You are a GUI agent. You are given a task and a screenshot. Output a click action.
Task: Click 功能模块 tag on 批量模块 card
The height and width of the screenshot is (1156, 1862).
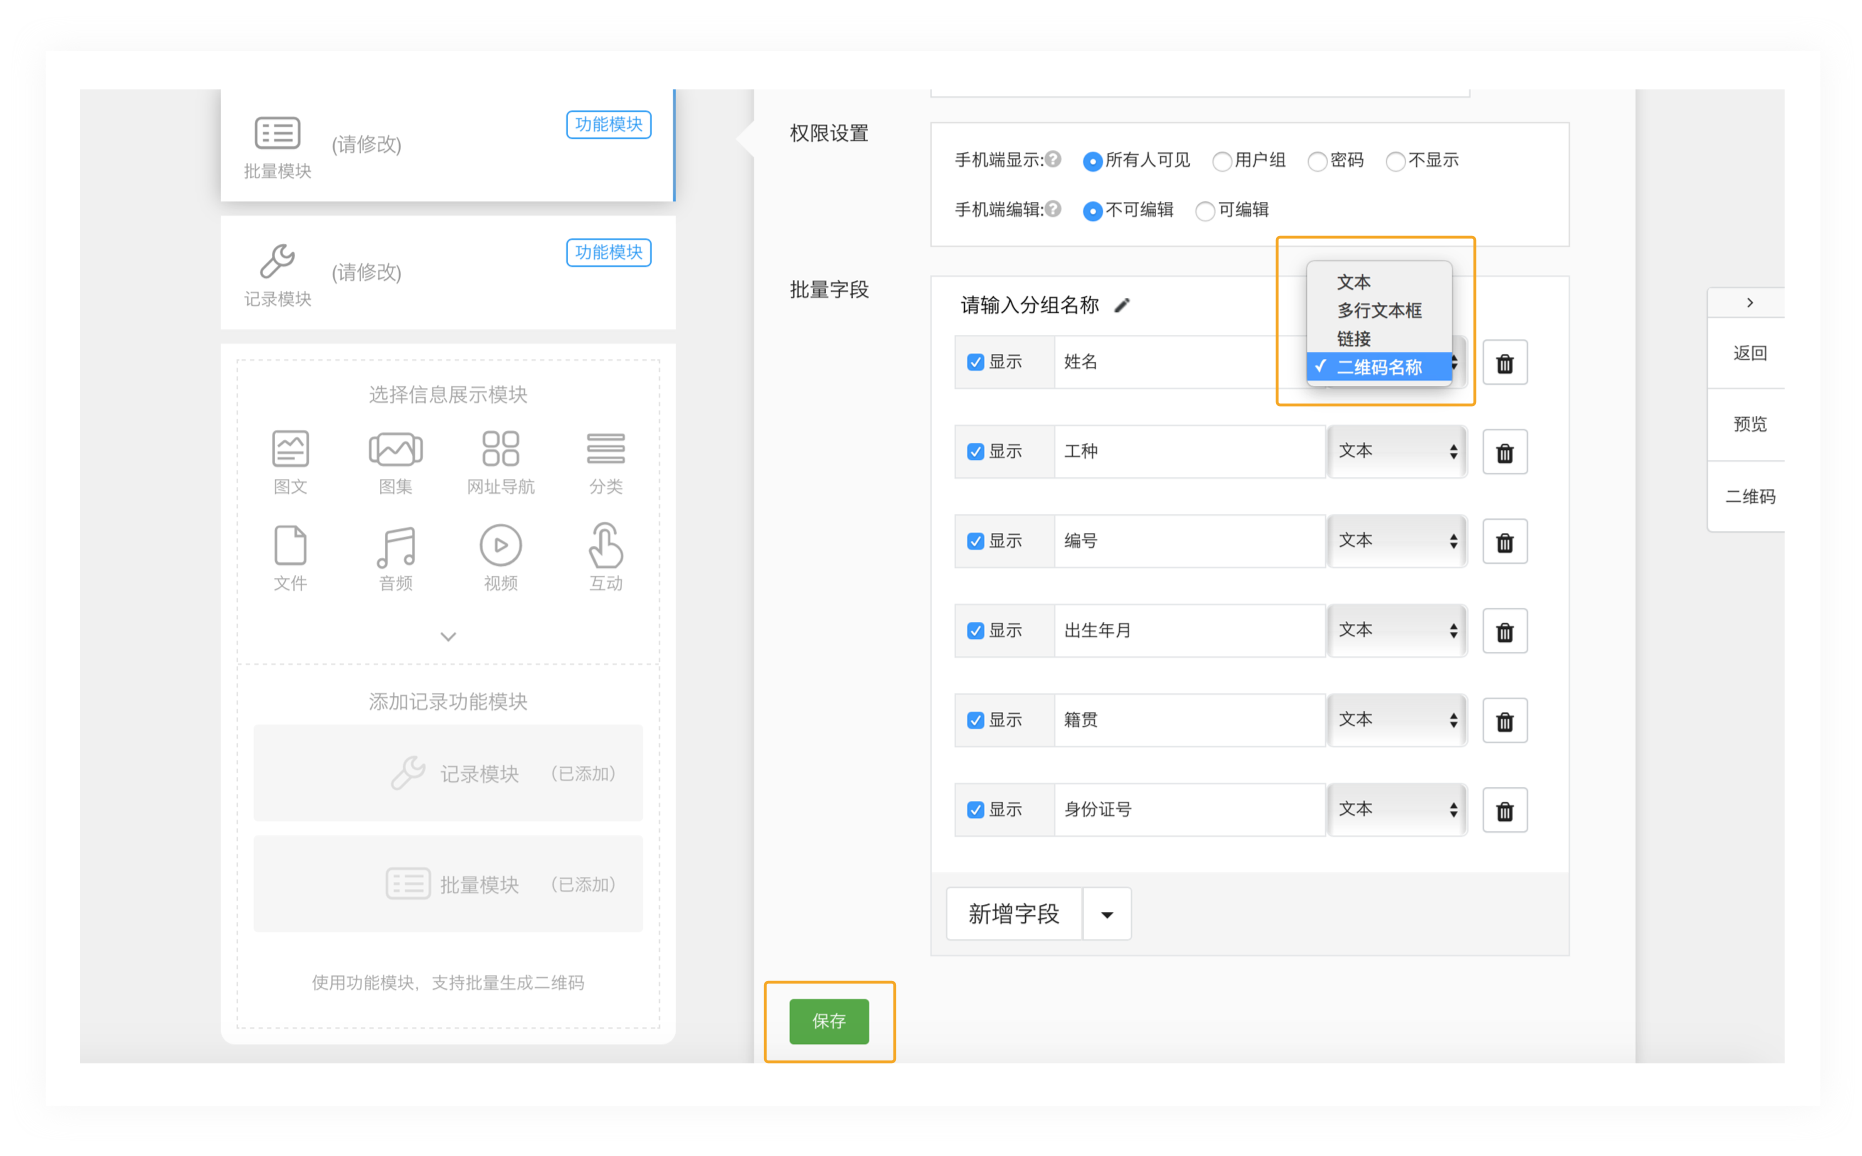pyautogui.click(x=608, y=124)
